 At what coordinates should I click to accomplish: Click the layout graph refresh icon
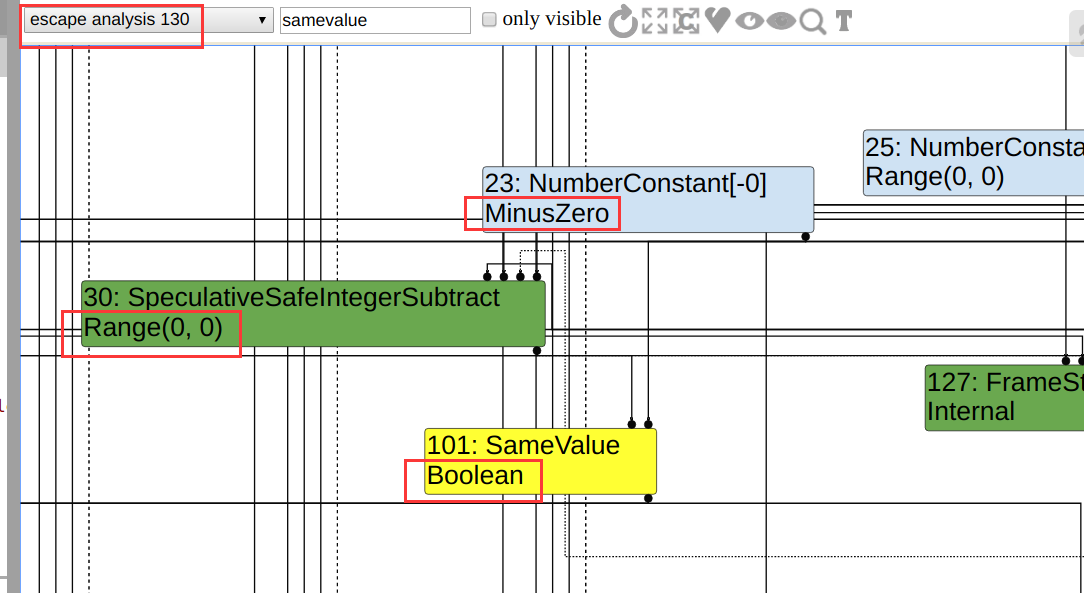623,21
